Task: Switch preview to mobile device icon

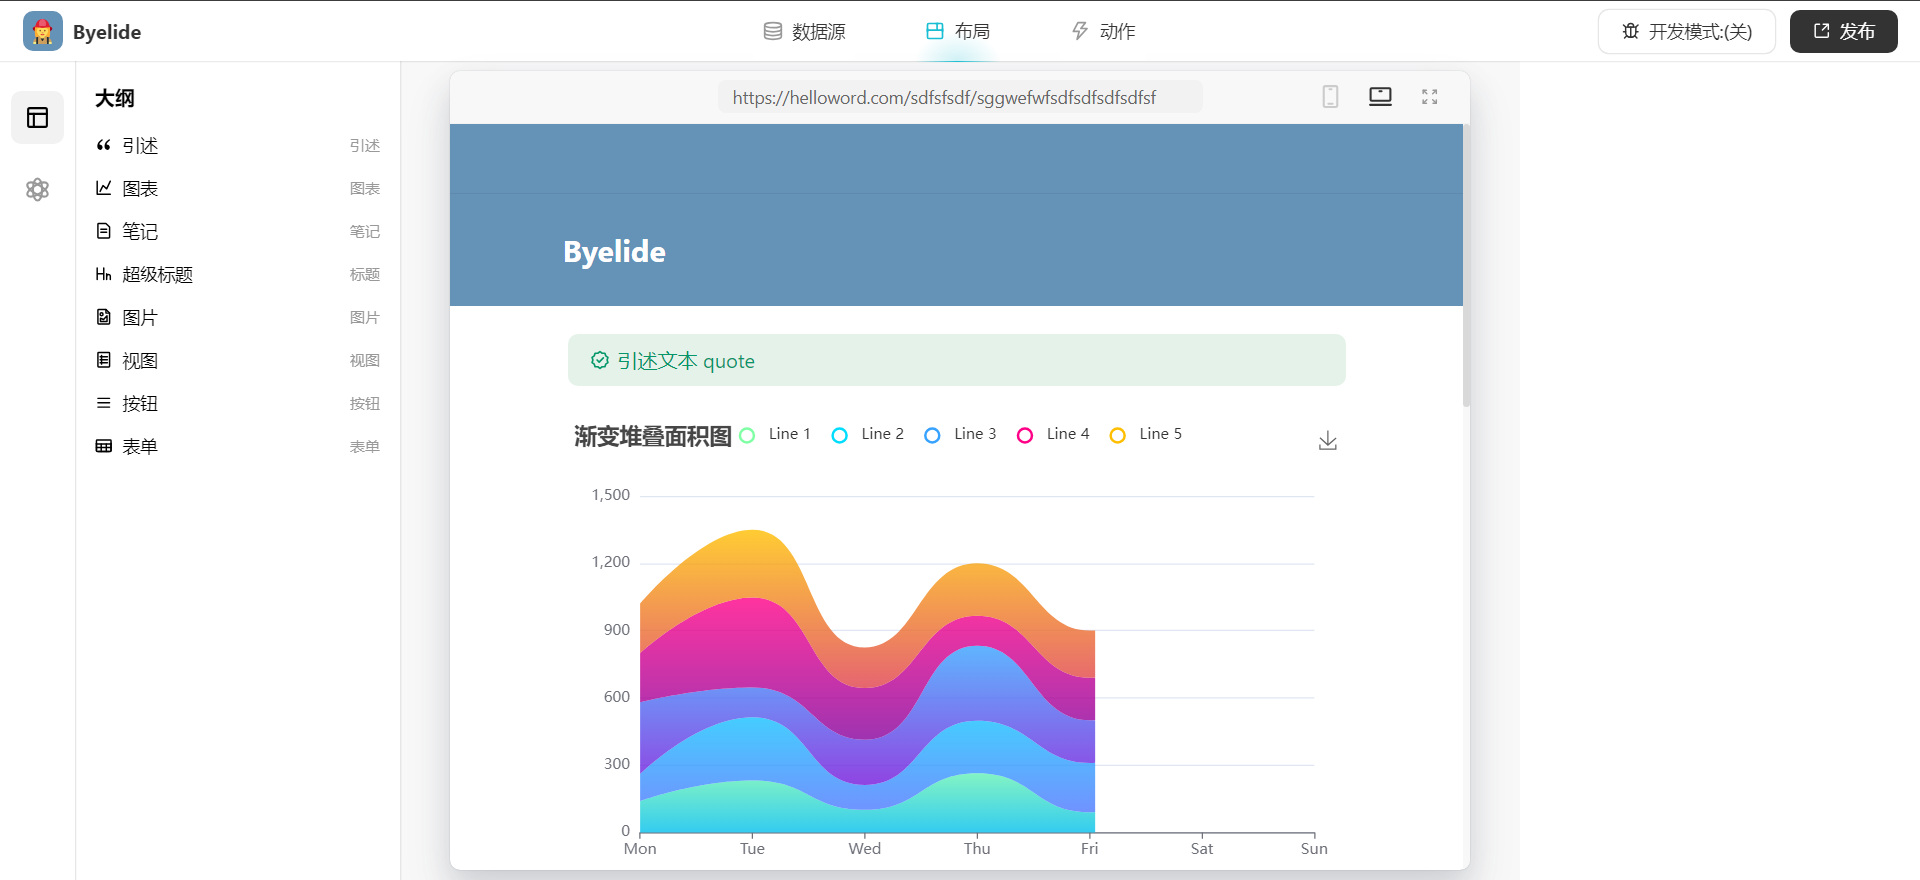Action: (x=1330, y=97)
